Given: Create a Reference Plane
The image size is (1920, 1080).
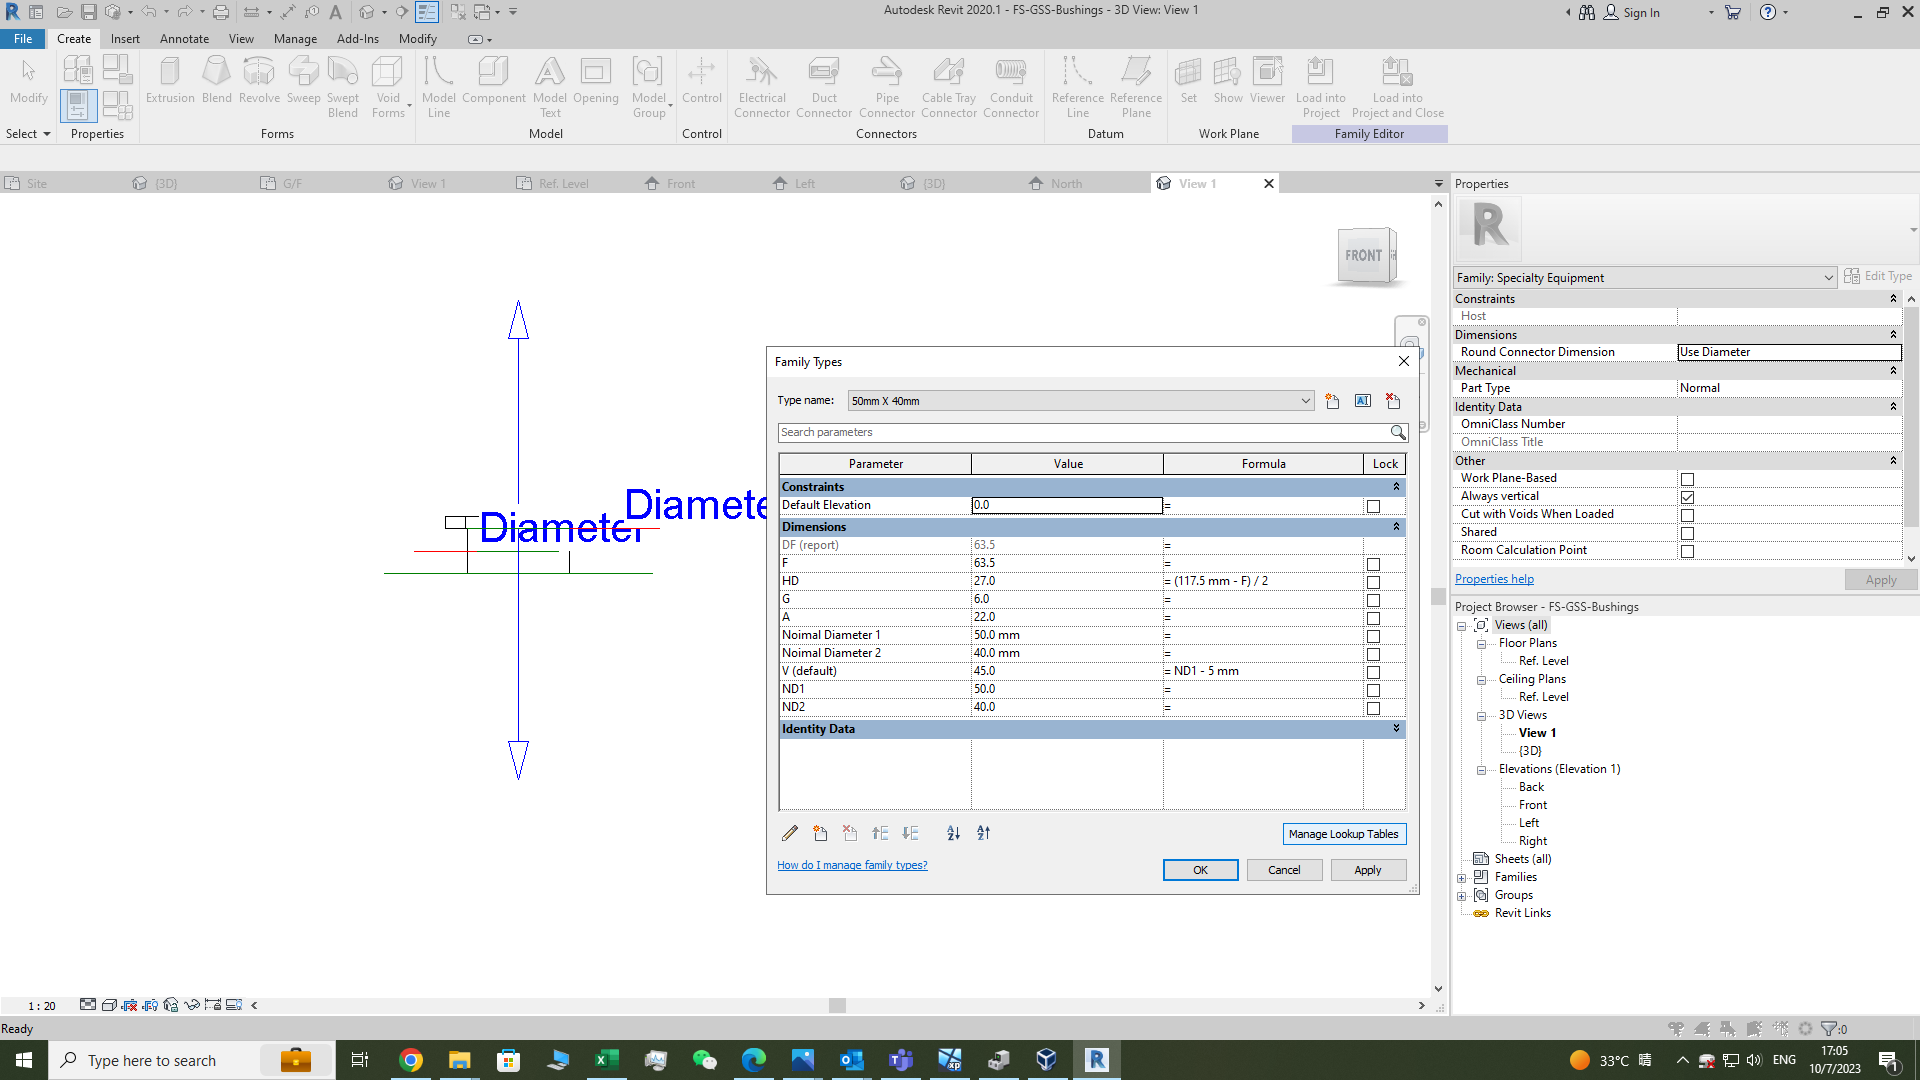Looking at the screenshot, I should coord(1136,85).
